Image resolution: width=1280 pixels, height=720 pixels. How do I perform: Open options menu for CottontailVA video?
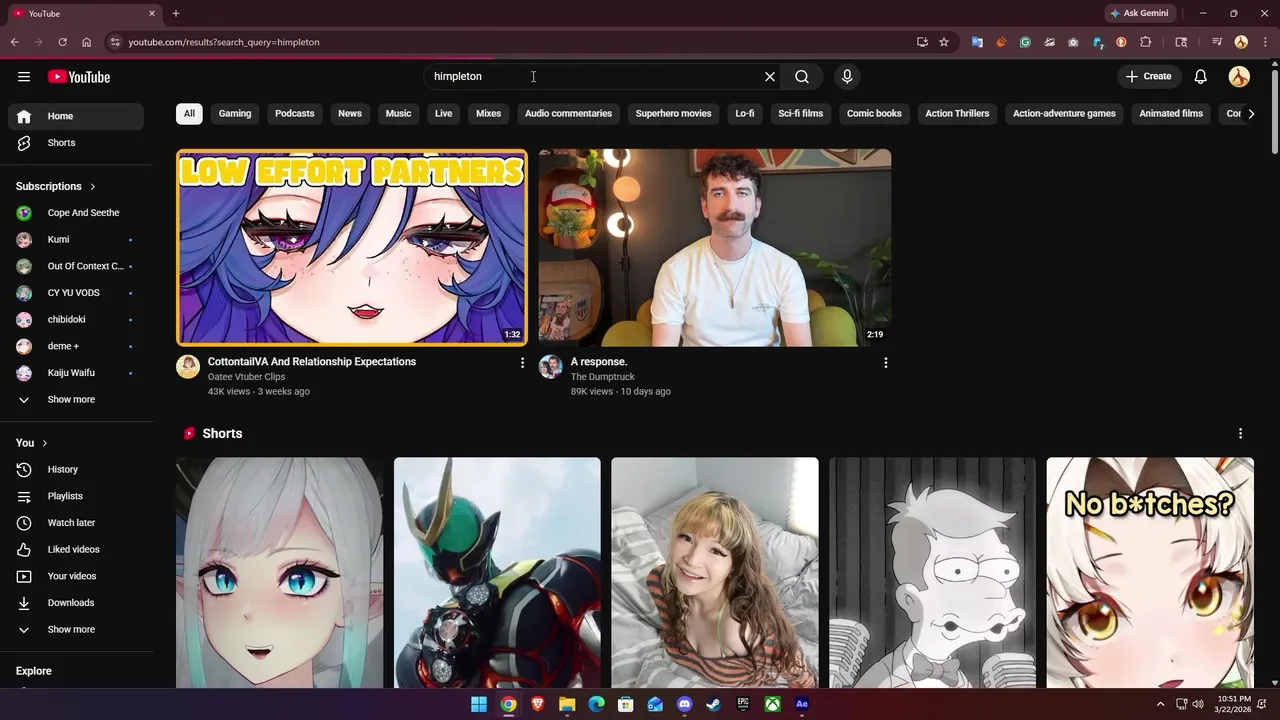(x=522, y=363)
